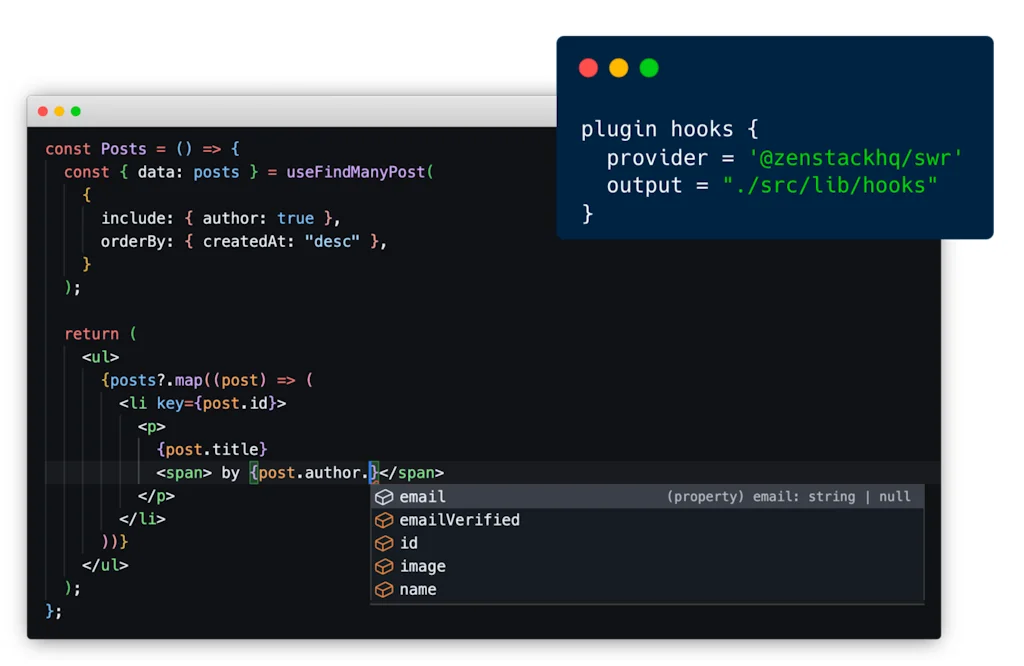Click the icon next to the image suggestion
This screenshot has height=666, width=1024.
coord(385,566)
